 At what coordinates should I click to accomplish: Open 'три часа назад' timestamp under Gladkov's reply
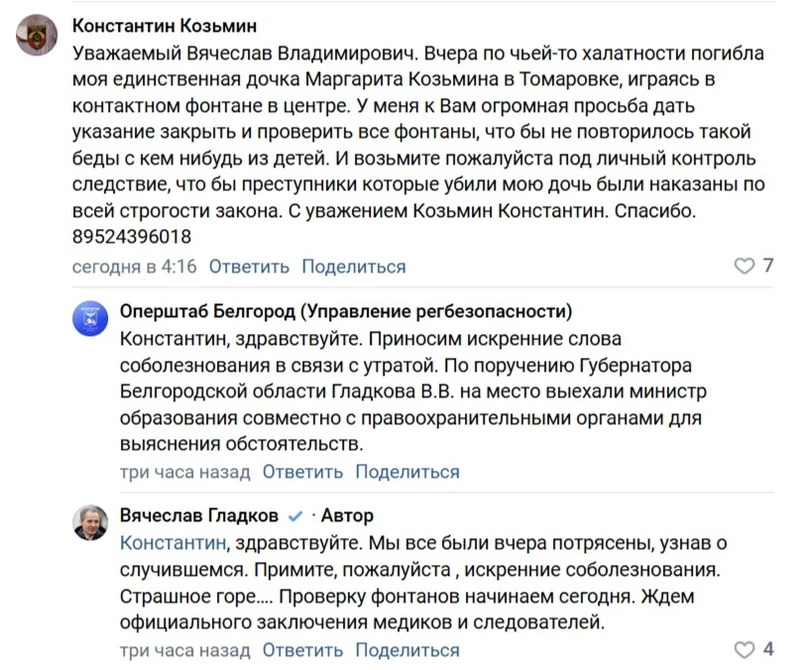click(x=185, y=651)
